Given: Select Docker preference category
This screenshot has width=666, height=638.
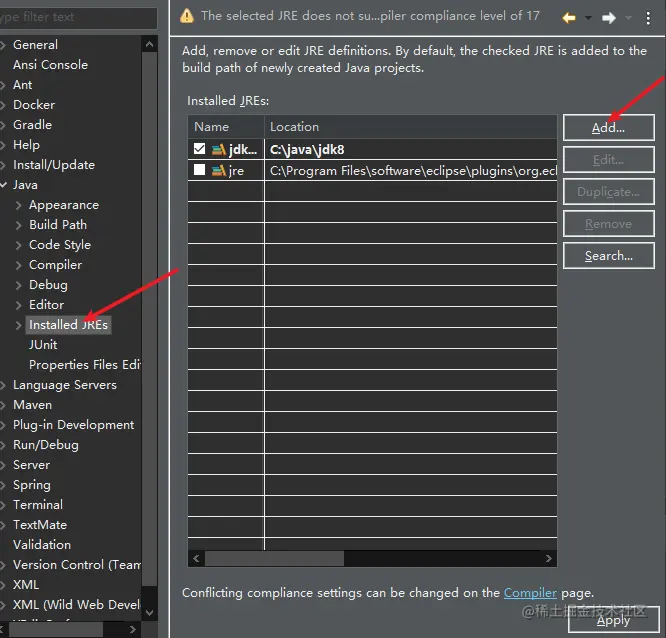Looking at the screenshot, I should coord(34,104).
